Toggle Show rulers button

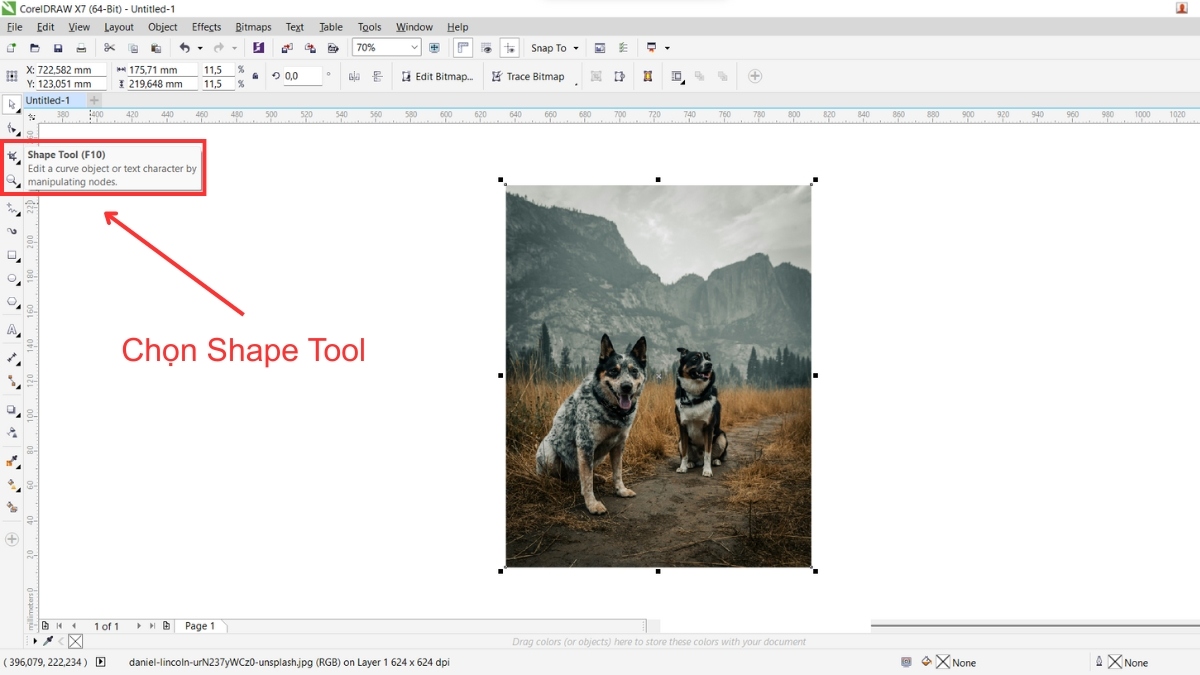coord(463,48)
